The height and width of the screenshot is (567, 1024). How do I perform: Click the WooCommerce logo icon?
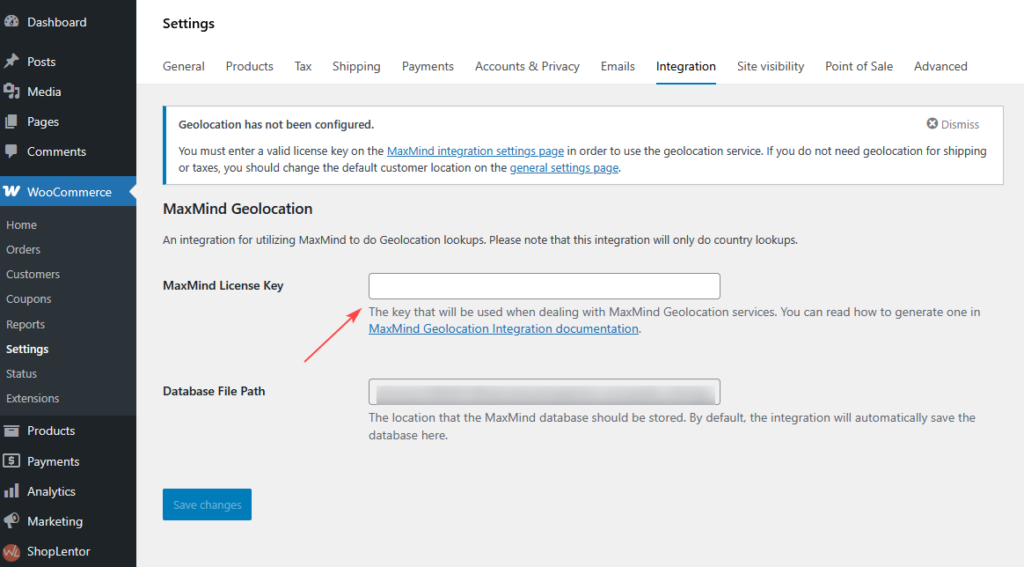click(x=11, y=191)
